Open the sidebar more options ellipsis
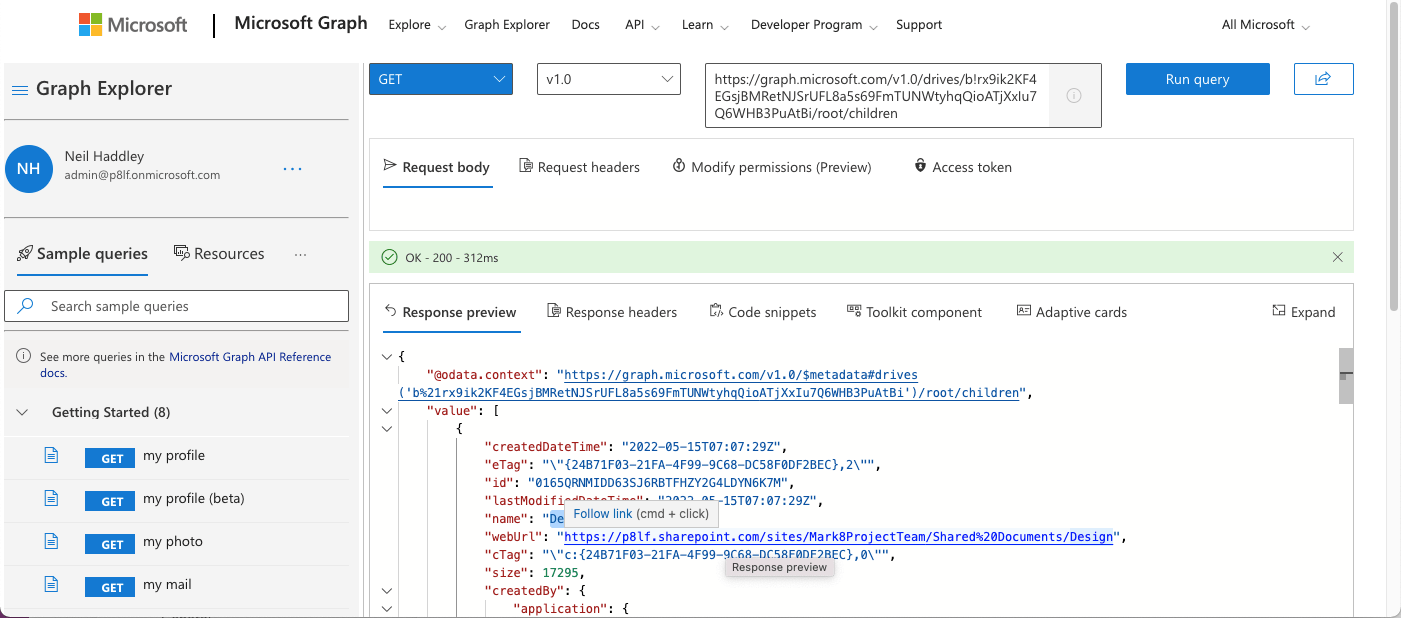 tap(300, 255)
